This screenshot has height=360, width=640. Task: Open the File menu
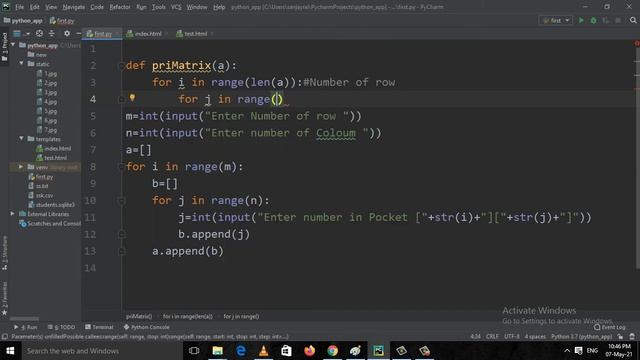coord(19,7)
